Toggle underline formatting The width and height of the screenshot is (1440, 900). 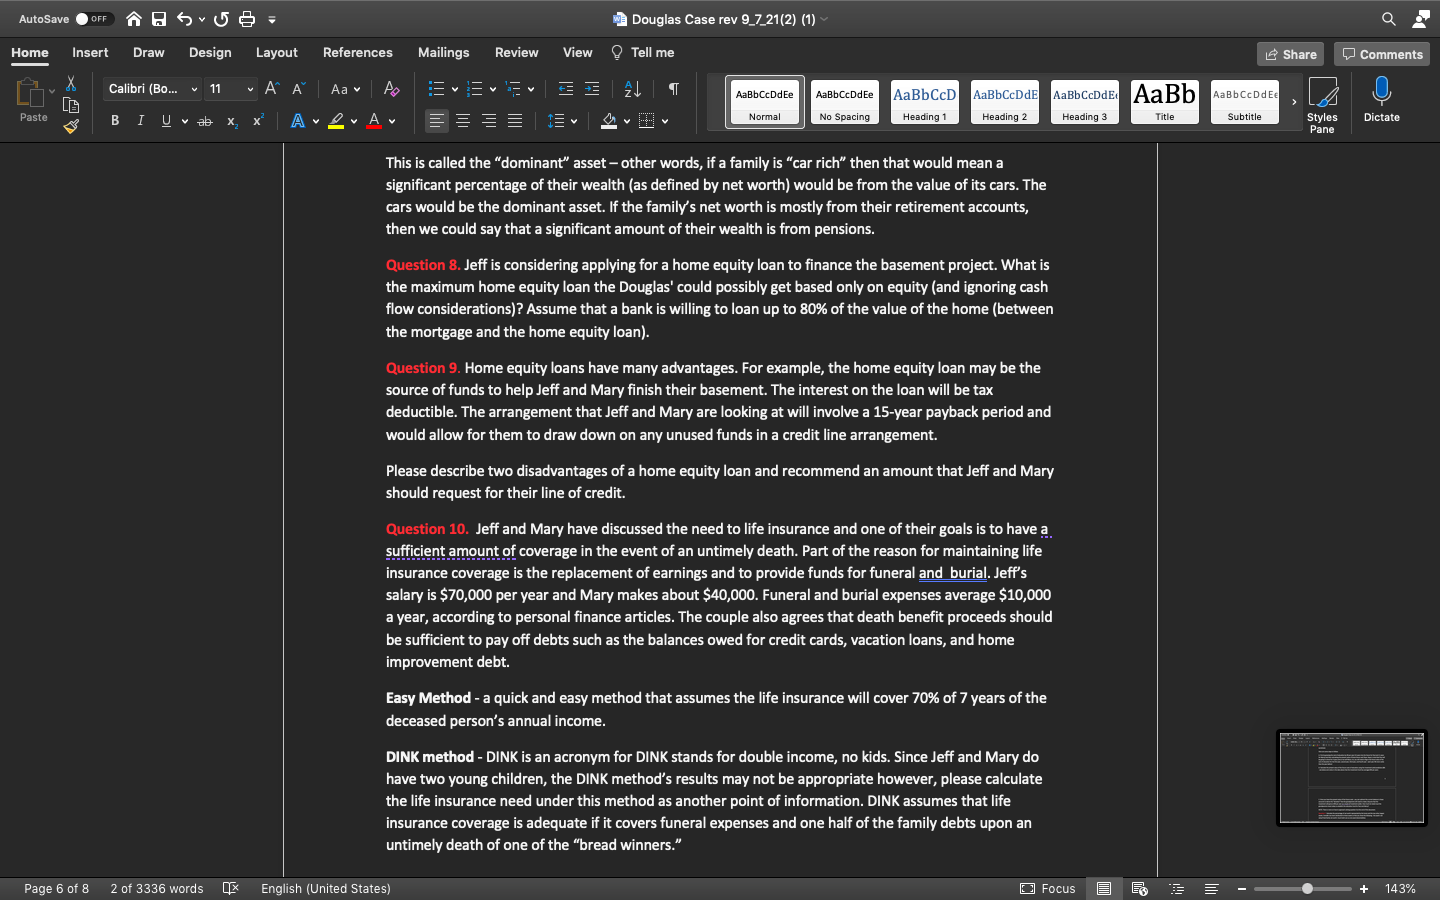166,121
